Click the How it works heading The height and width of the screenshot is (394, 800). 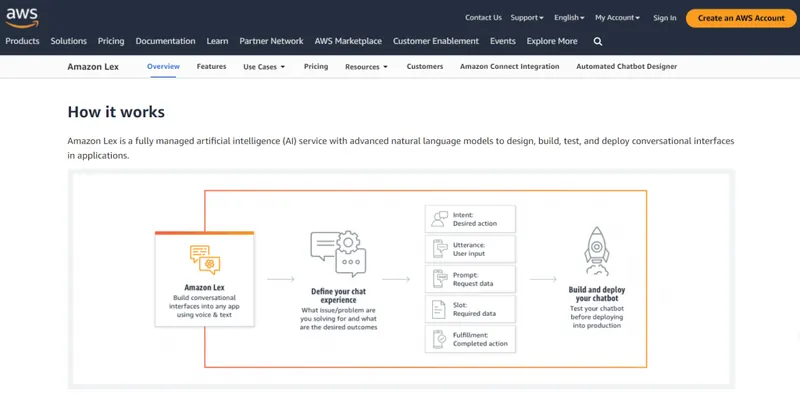(116, 112)
